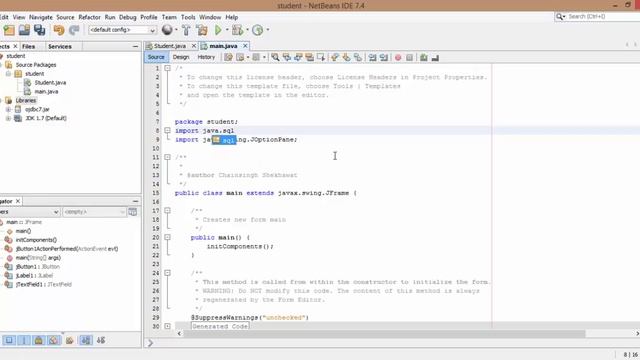The width and height of the screenshot is (640, 360).
Task: Click the Undo arrow icon
Action: coord(59,30)
